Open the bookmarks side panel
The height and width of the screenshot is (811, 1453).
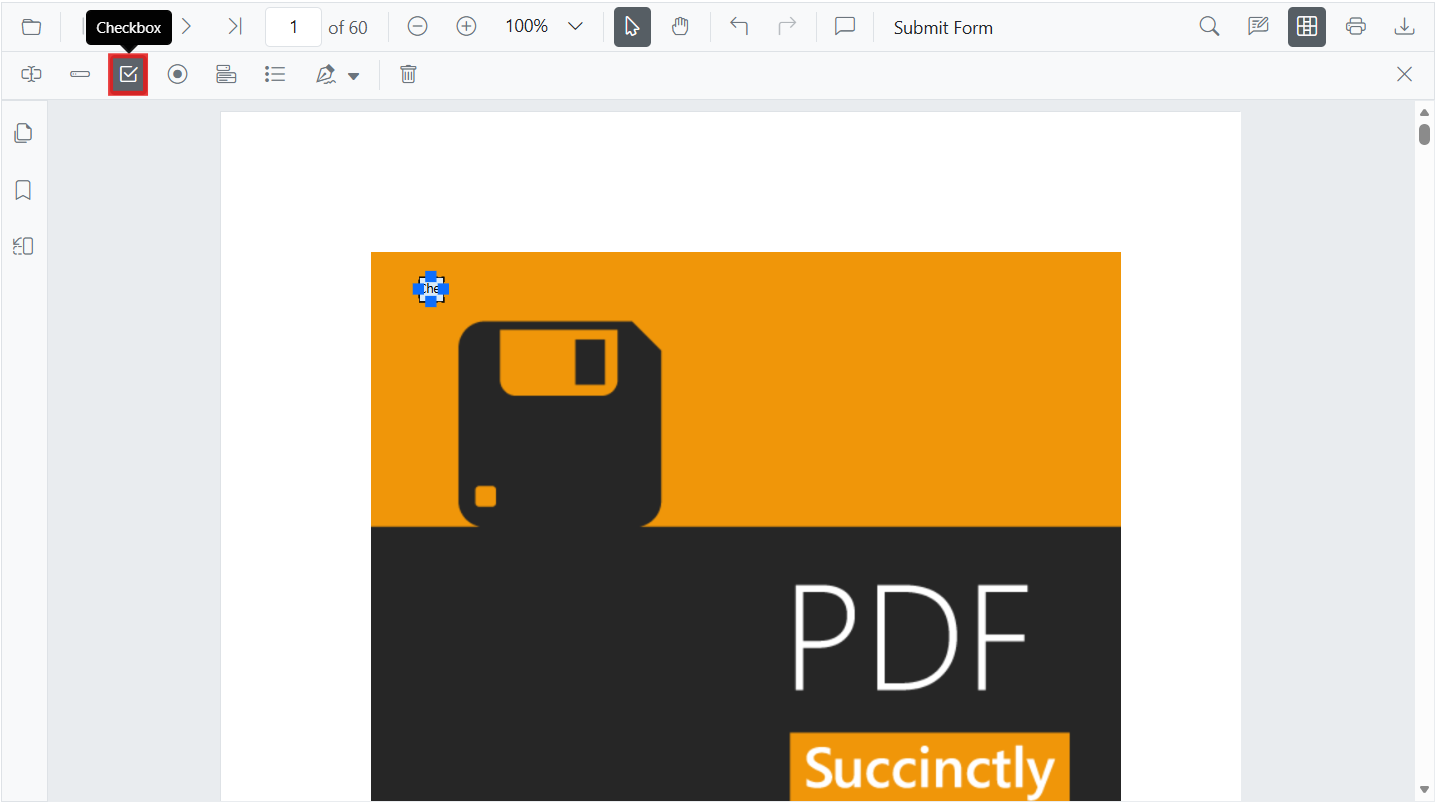coord(23,190)
